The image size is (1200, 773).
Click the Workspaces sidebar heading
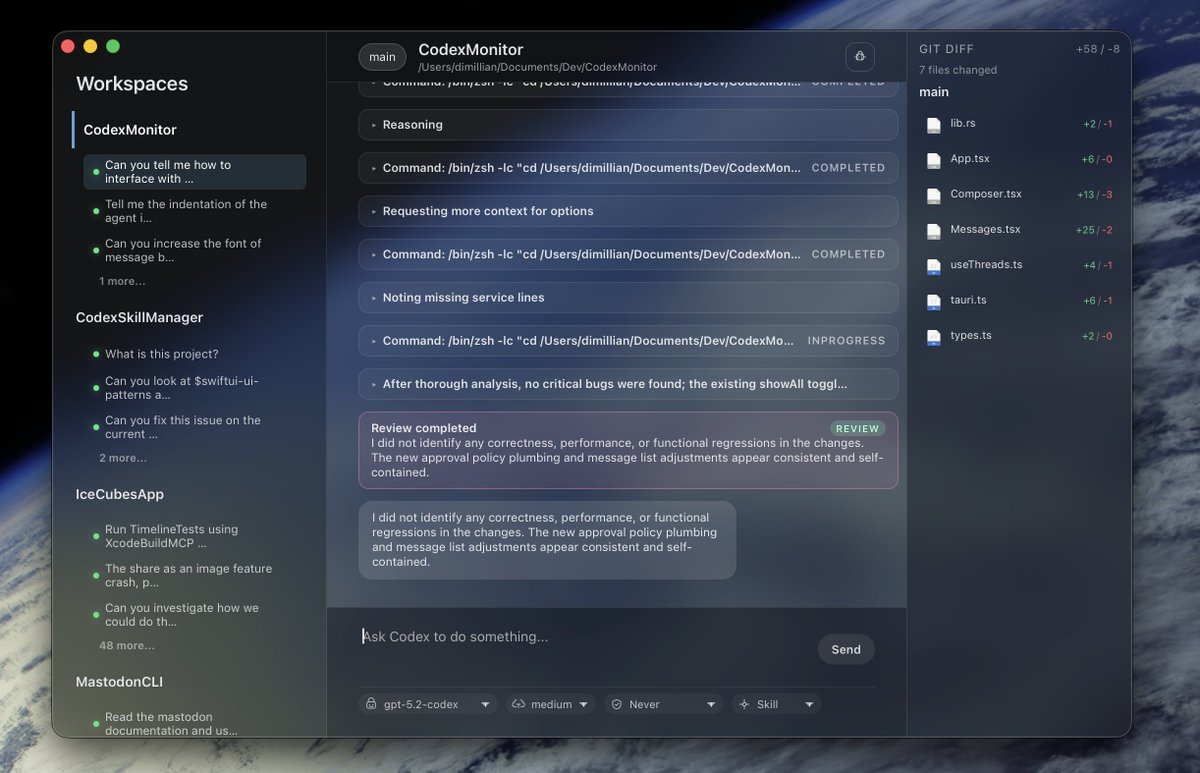(132, 84)
